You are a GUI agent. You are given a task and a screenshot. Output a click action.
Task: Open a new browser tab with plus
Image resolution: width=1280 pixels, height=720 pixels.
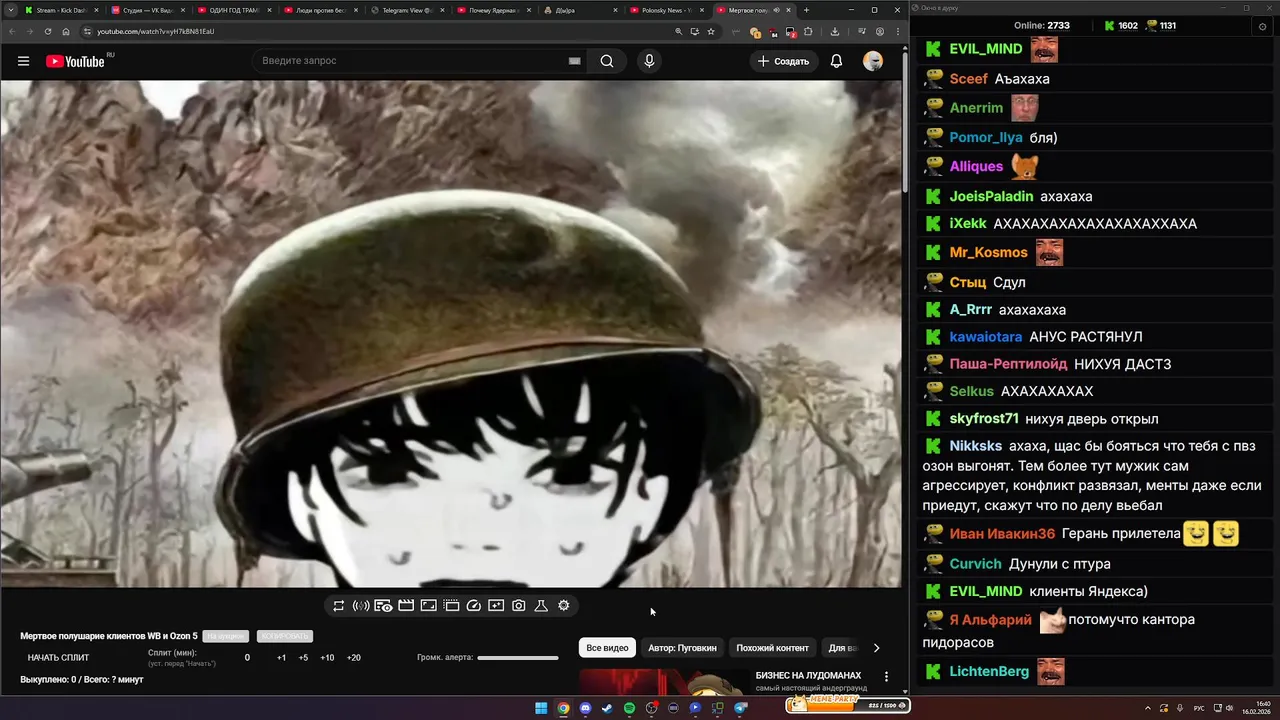(806, 10)
